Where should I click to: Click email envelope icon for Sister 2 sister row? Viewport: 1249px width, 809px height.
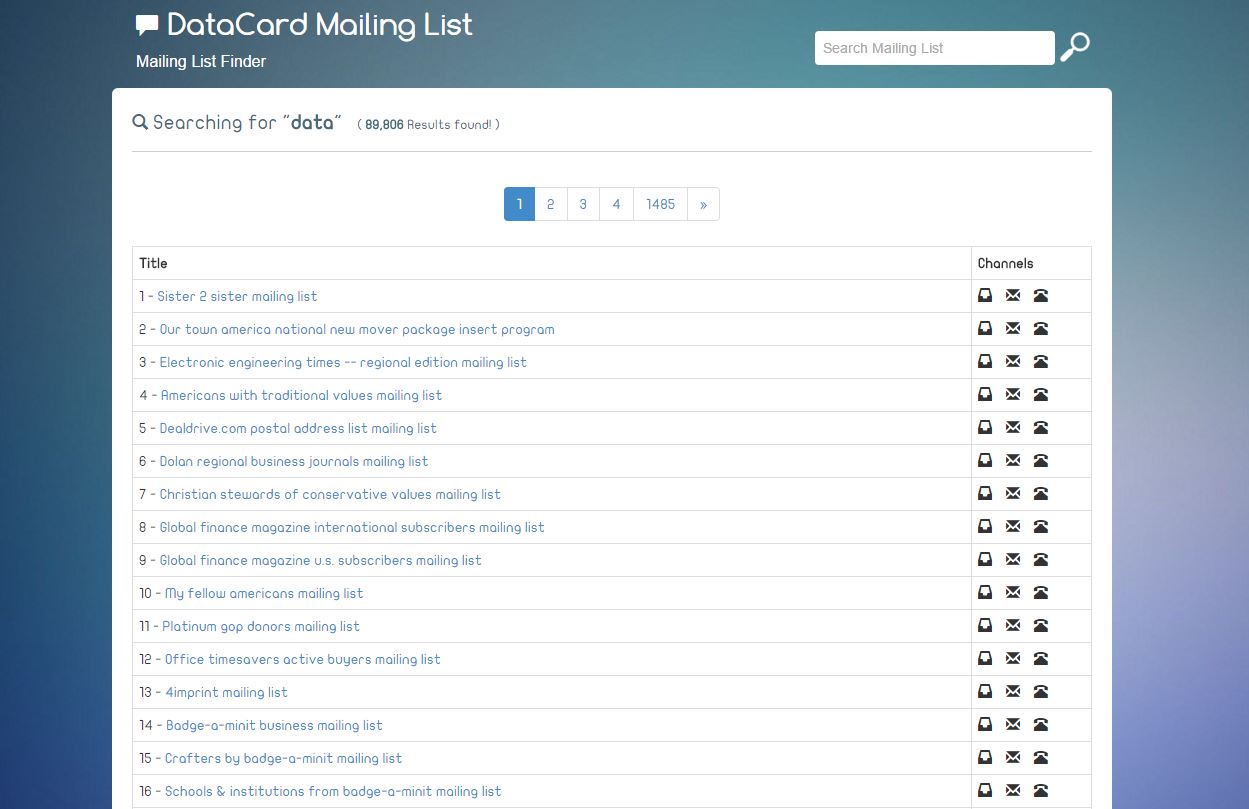click(x=1013, y=295)
